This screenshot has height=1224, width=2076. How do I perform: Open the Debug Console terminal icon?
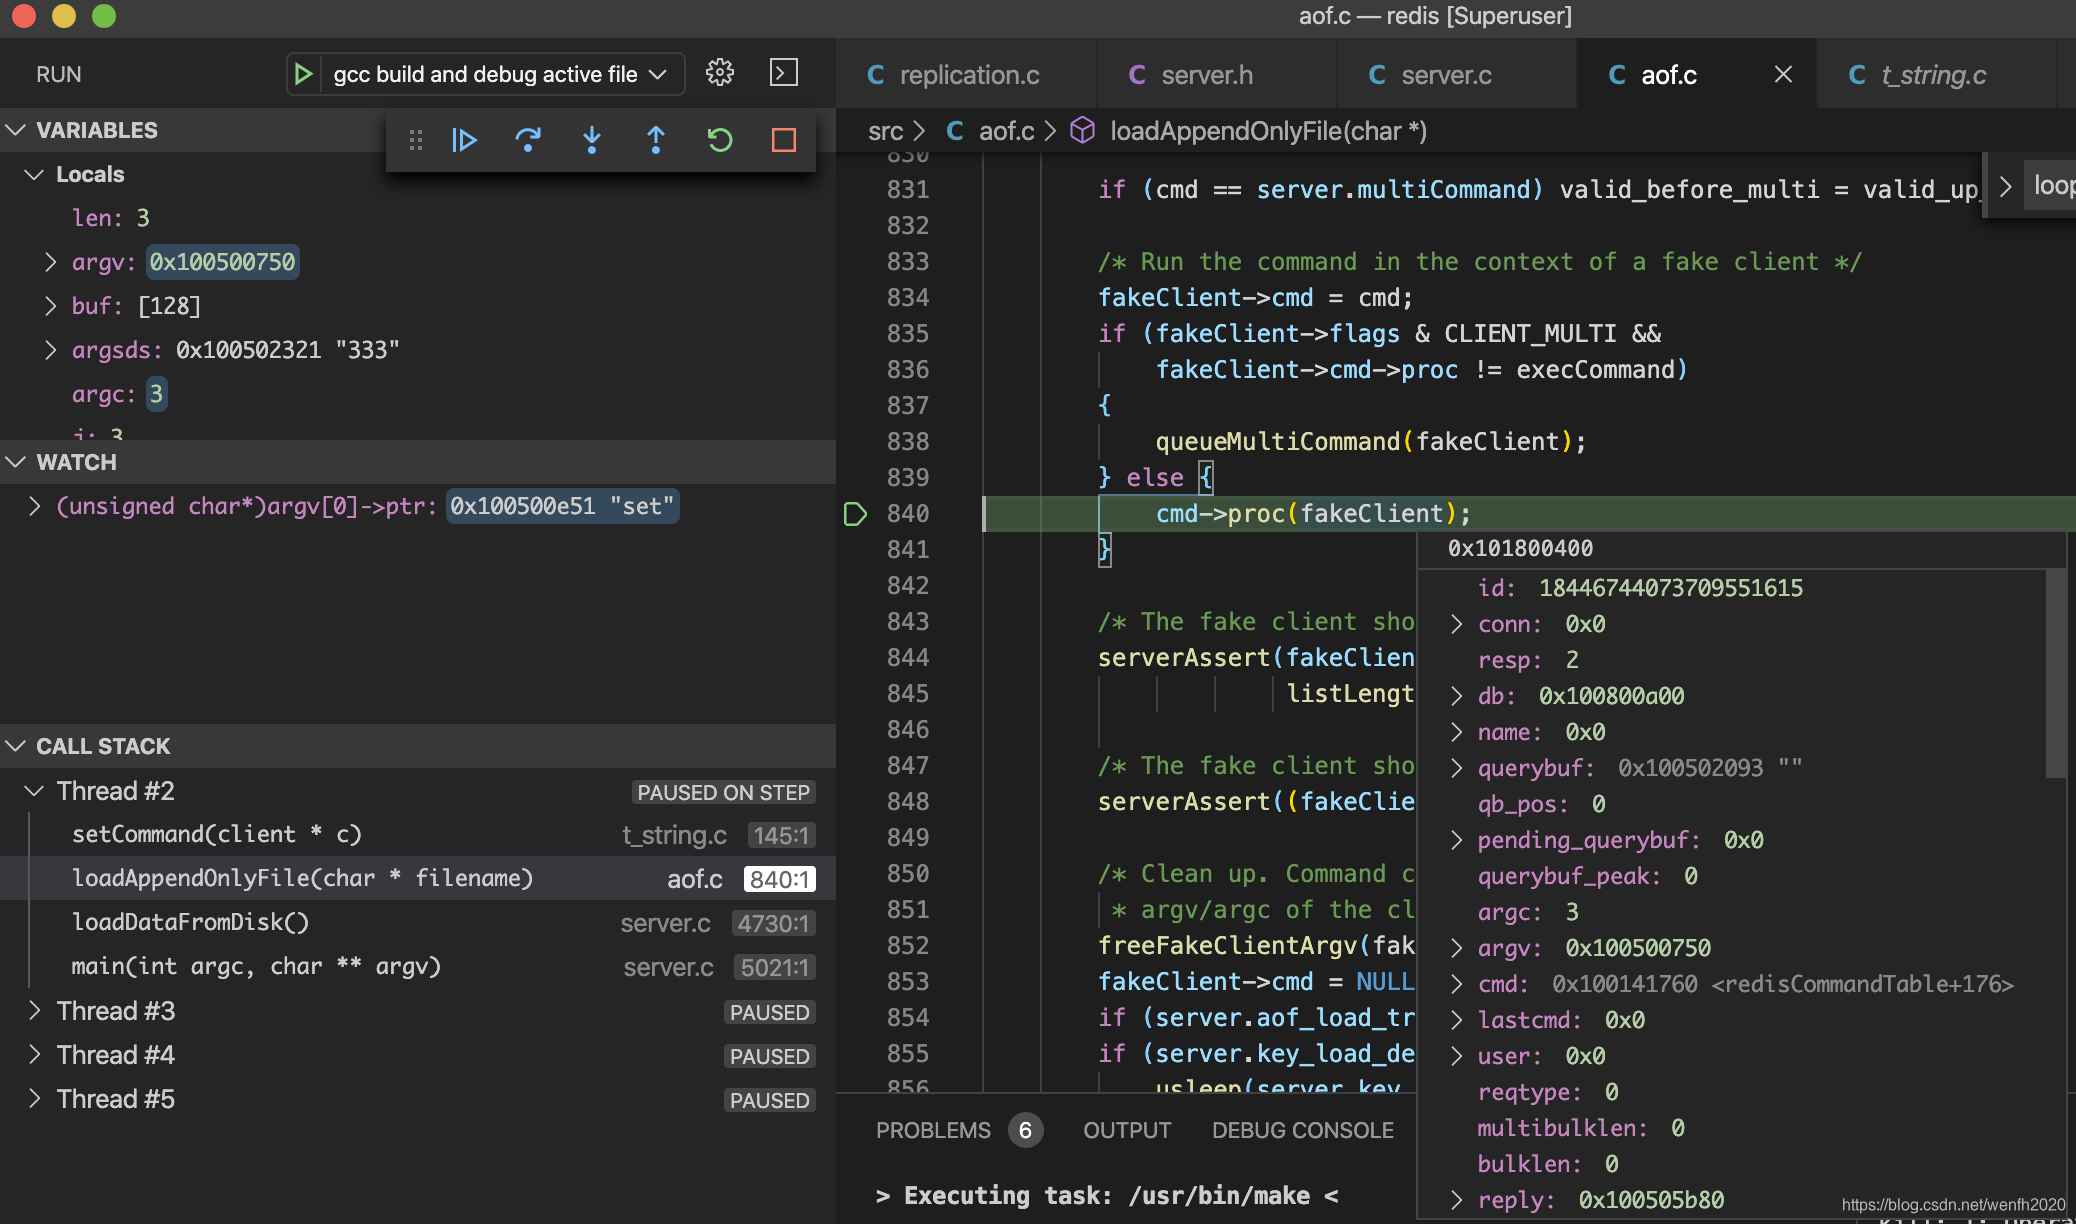tap(783, 73)
